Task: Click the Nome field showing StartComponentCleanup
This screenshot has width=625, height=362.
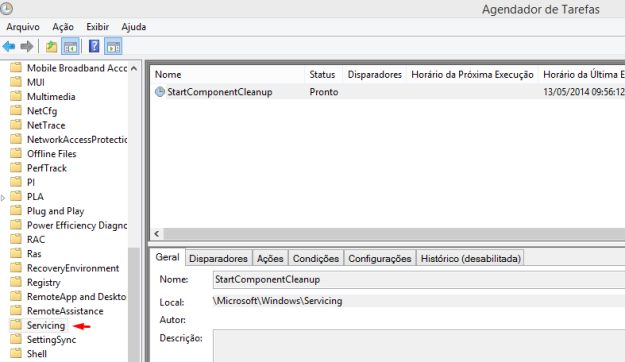Action: click(x=419, y=279)
